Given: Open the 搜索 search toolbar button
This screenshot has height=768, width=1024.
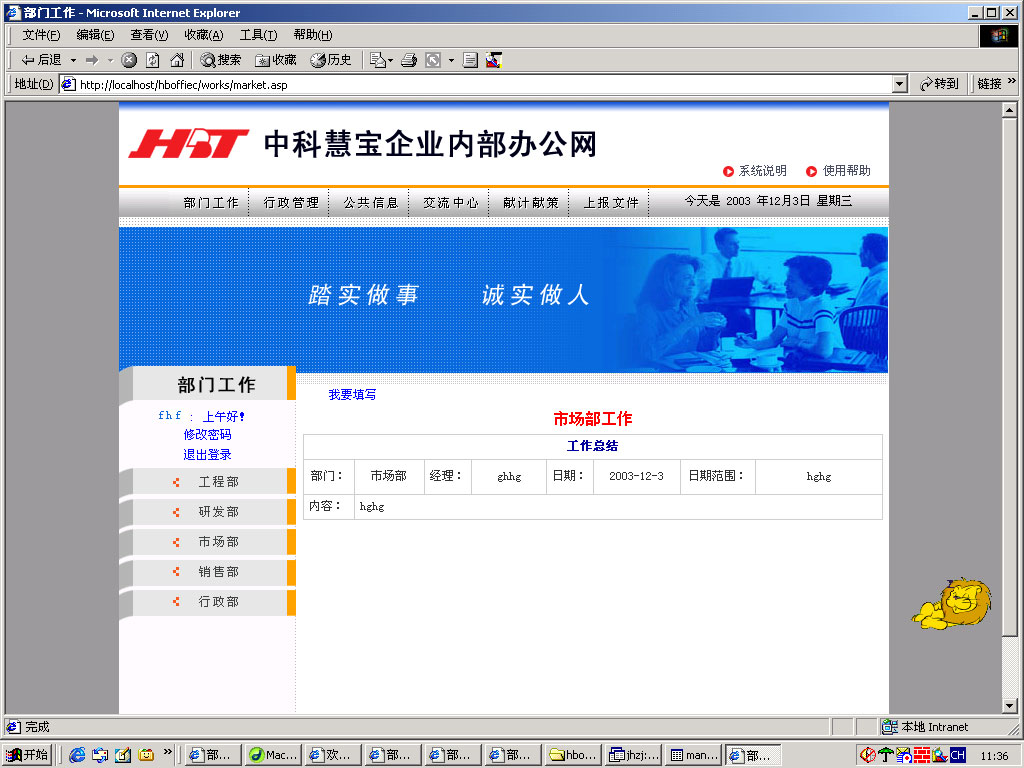Looking at the screenshot, I should click(x=221, y=60).
